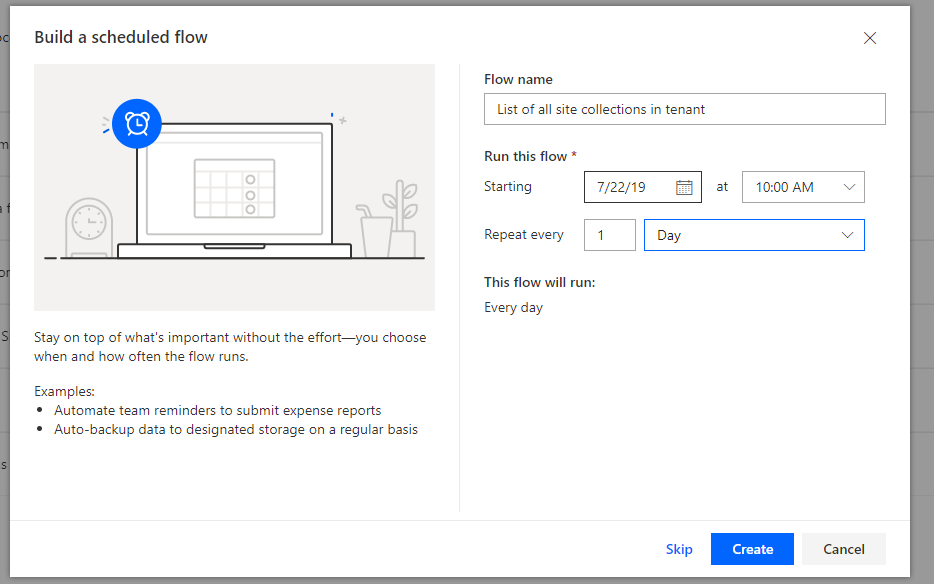
Task: Focus the Flow name text box
Action: tap(684, 109)
